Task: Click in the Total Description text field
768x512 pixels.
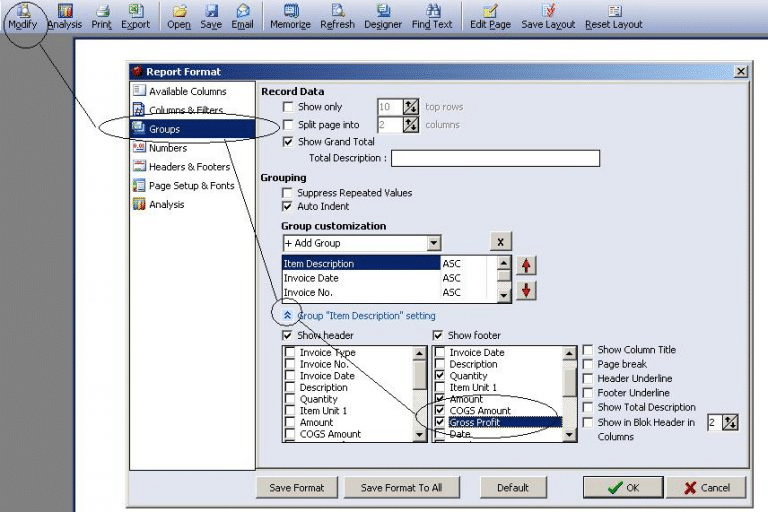Action: point(495,158)
